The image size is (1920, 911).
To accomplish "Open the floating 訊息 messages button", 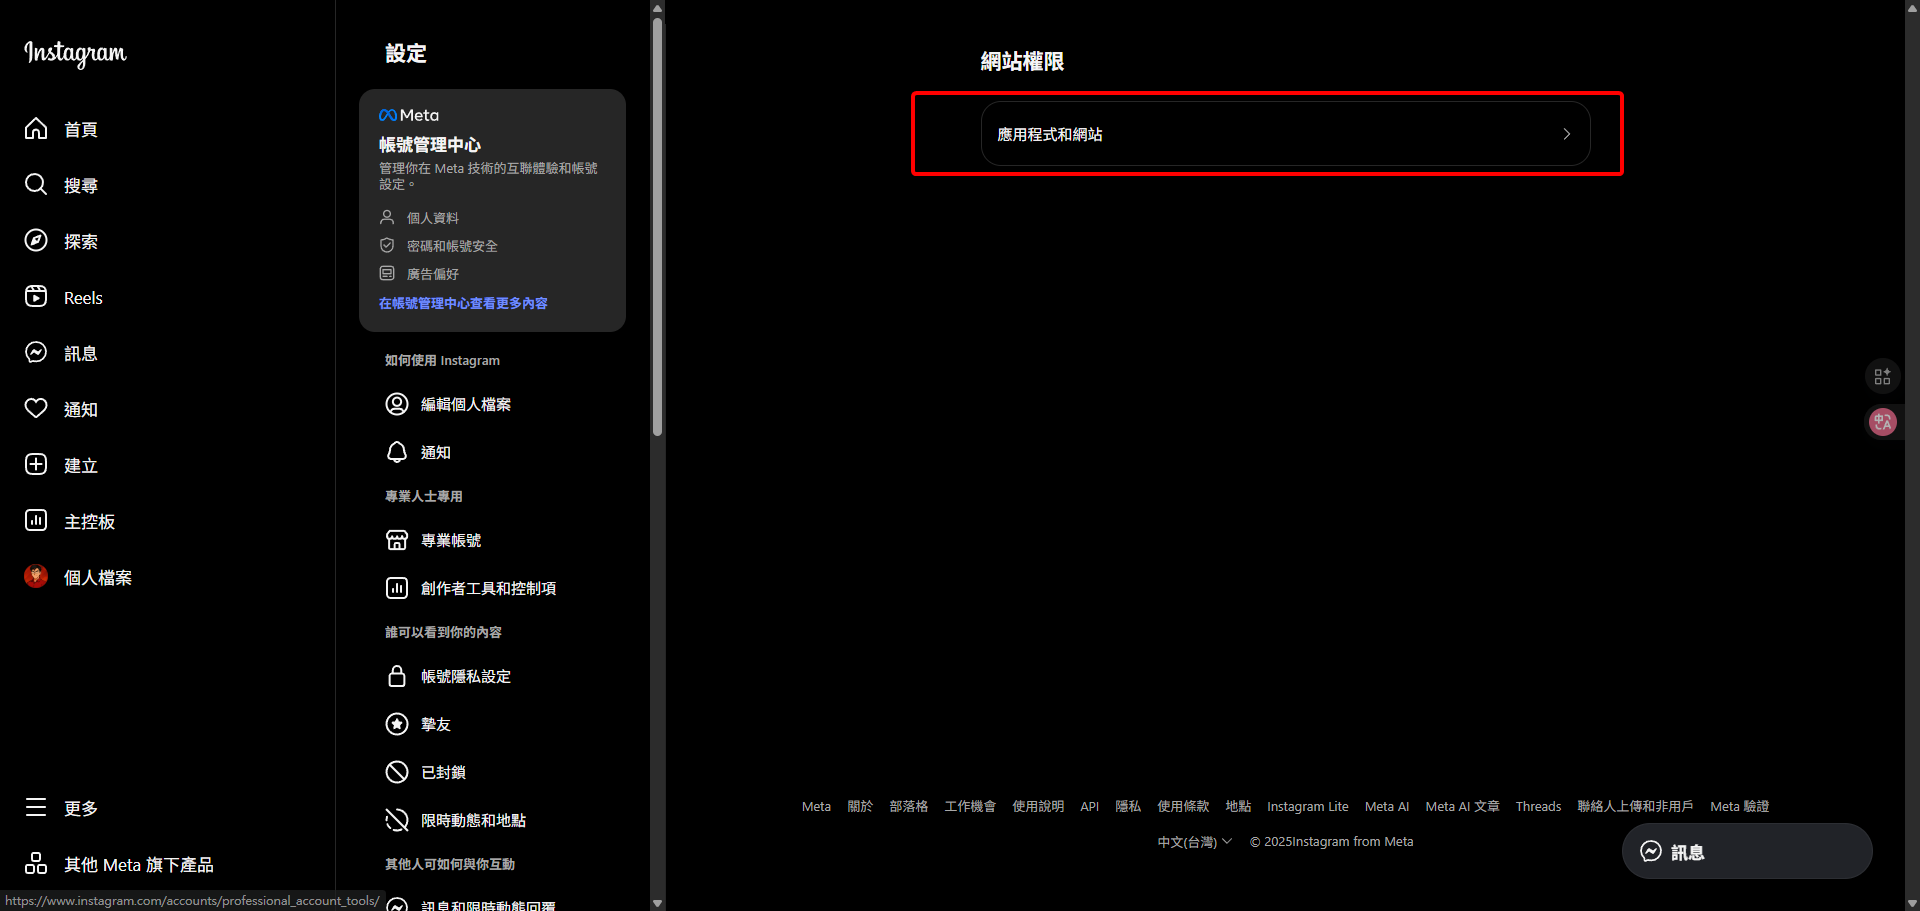I will (x=1746, y=851).
